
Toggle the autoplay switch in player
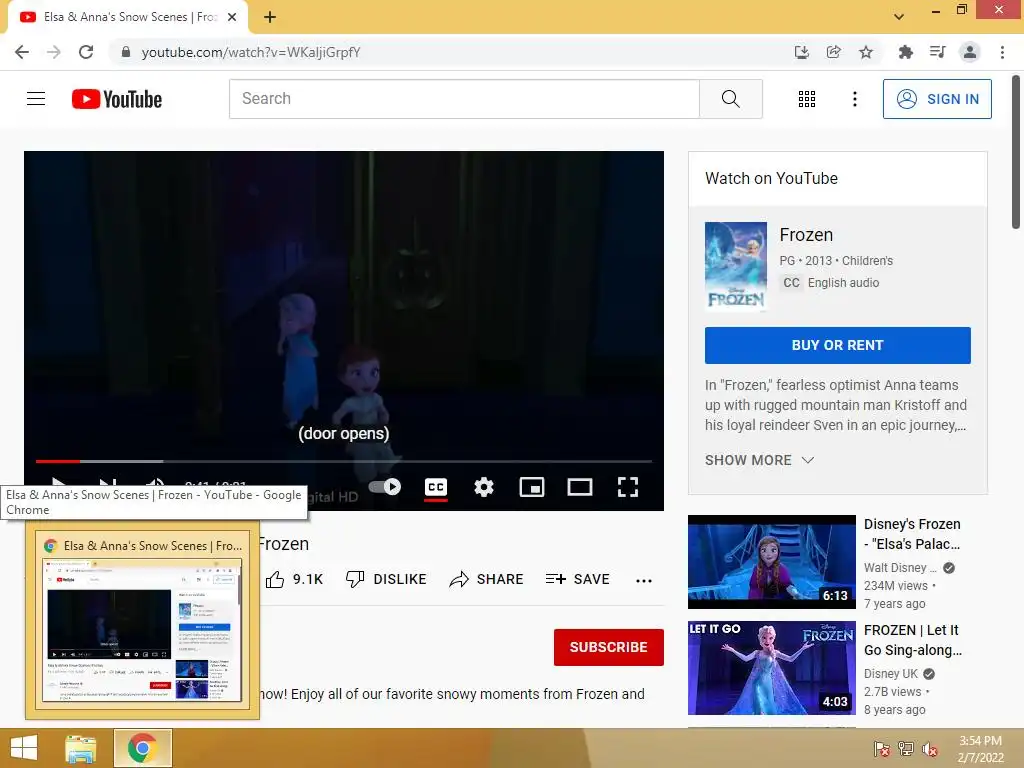(385, 487)
